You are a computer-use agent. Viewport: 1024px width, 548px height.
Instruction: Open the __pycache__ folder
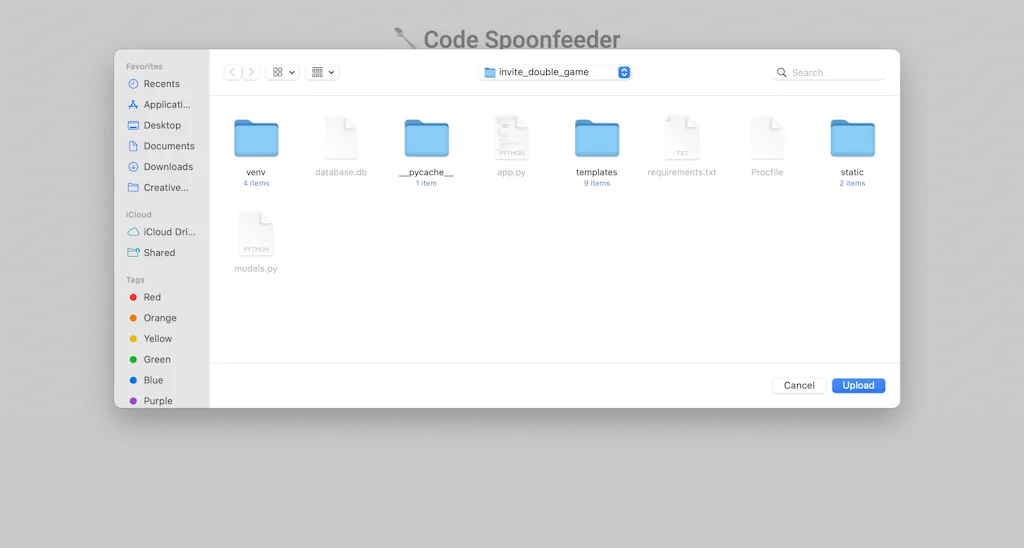426,138
